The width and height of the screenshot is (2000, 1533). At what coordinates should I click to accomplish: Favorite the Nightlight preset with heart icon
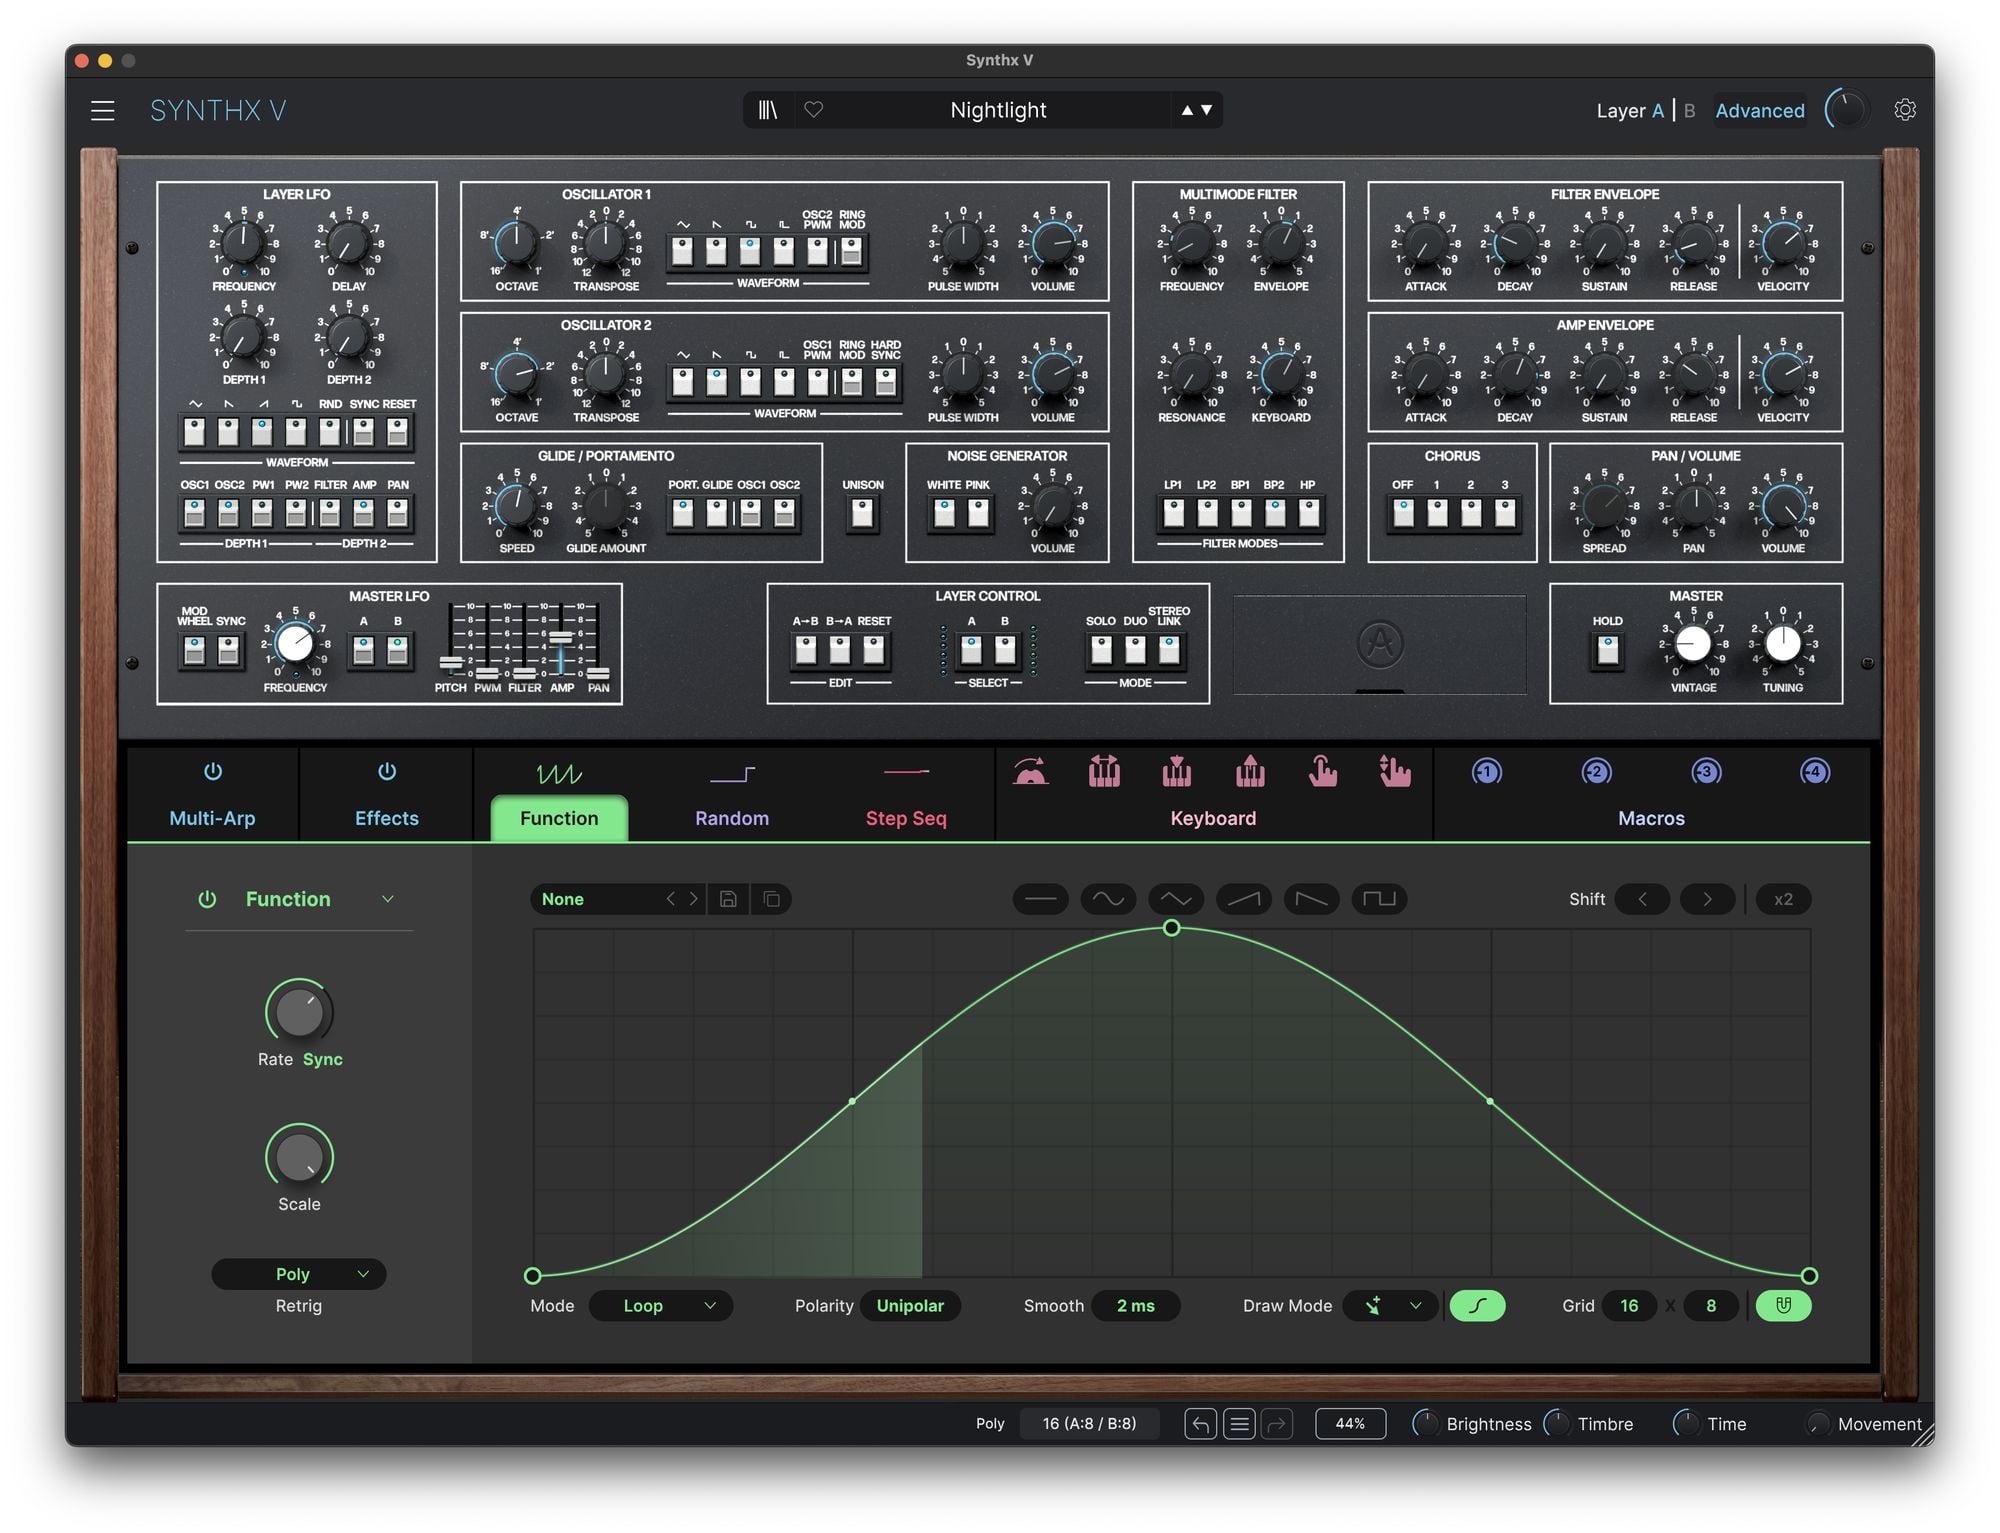click(x=814, y=110)
